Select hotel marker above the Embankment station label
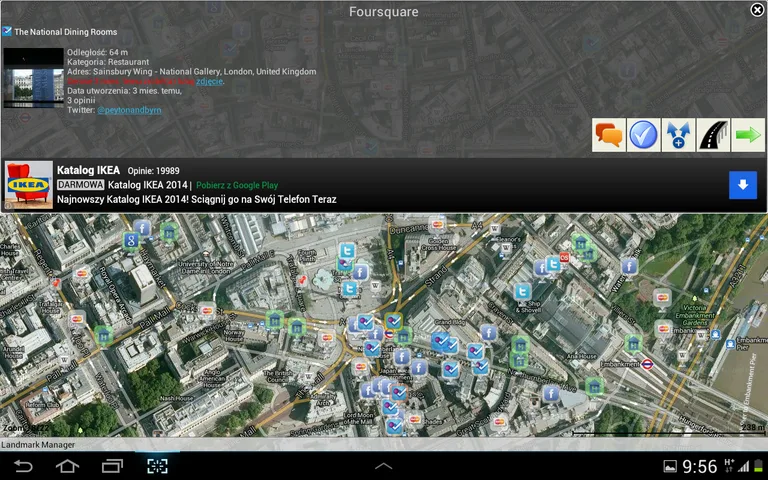 (633, 344)
